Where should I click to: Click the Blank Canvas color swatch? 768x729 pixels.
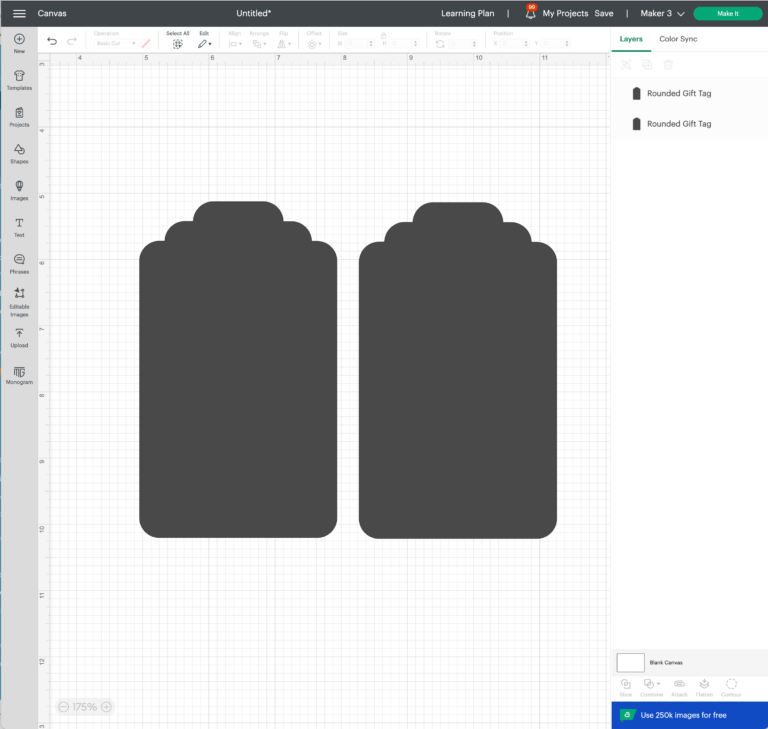point(630,662)
